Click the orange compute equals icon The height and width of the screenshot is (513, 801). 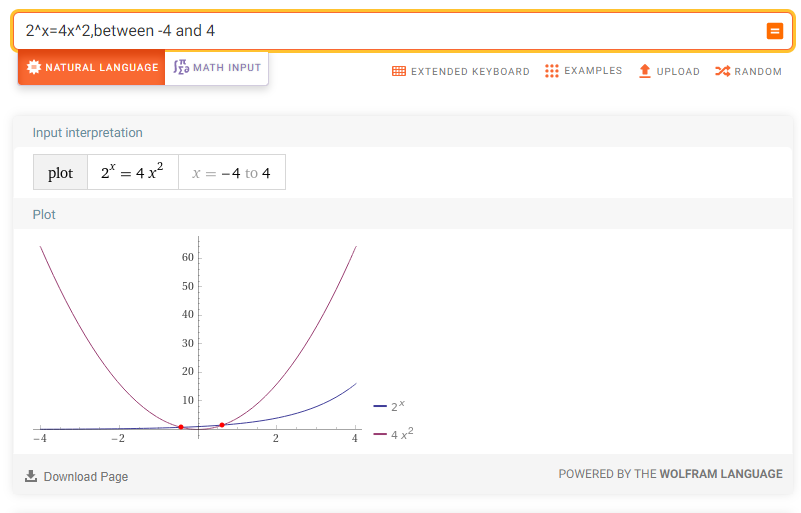point(774,31)
